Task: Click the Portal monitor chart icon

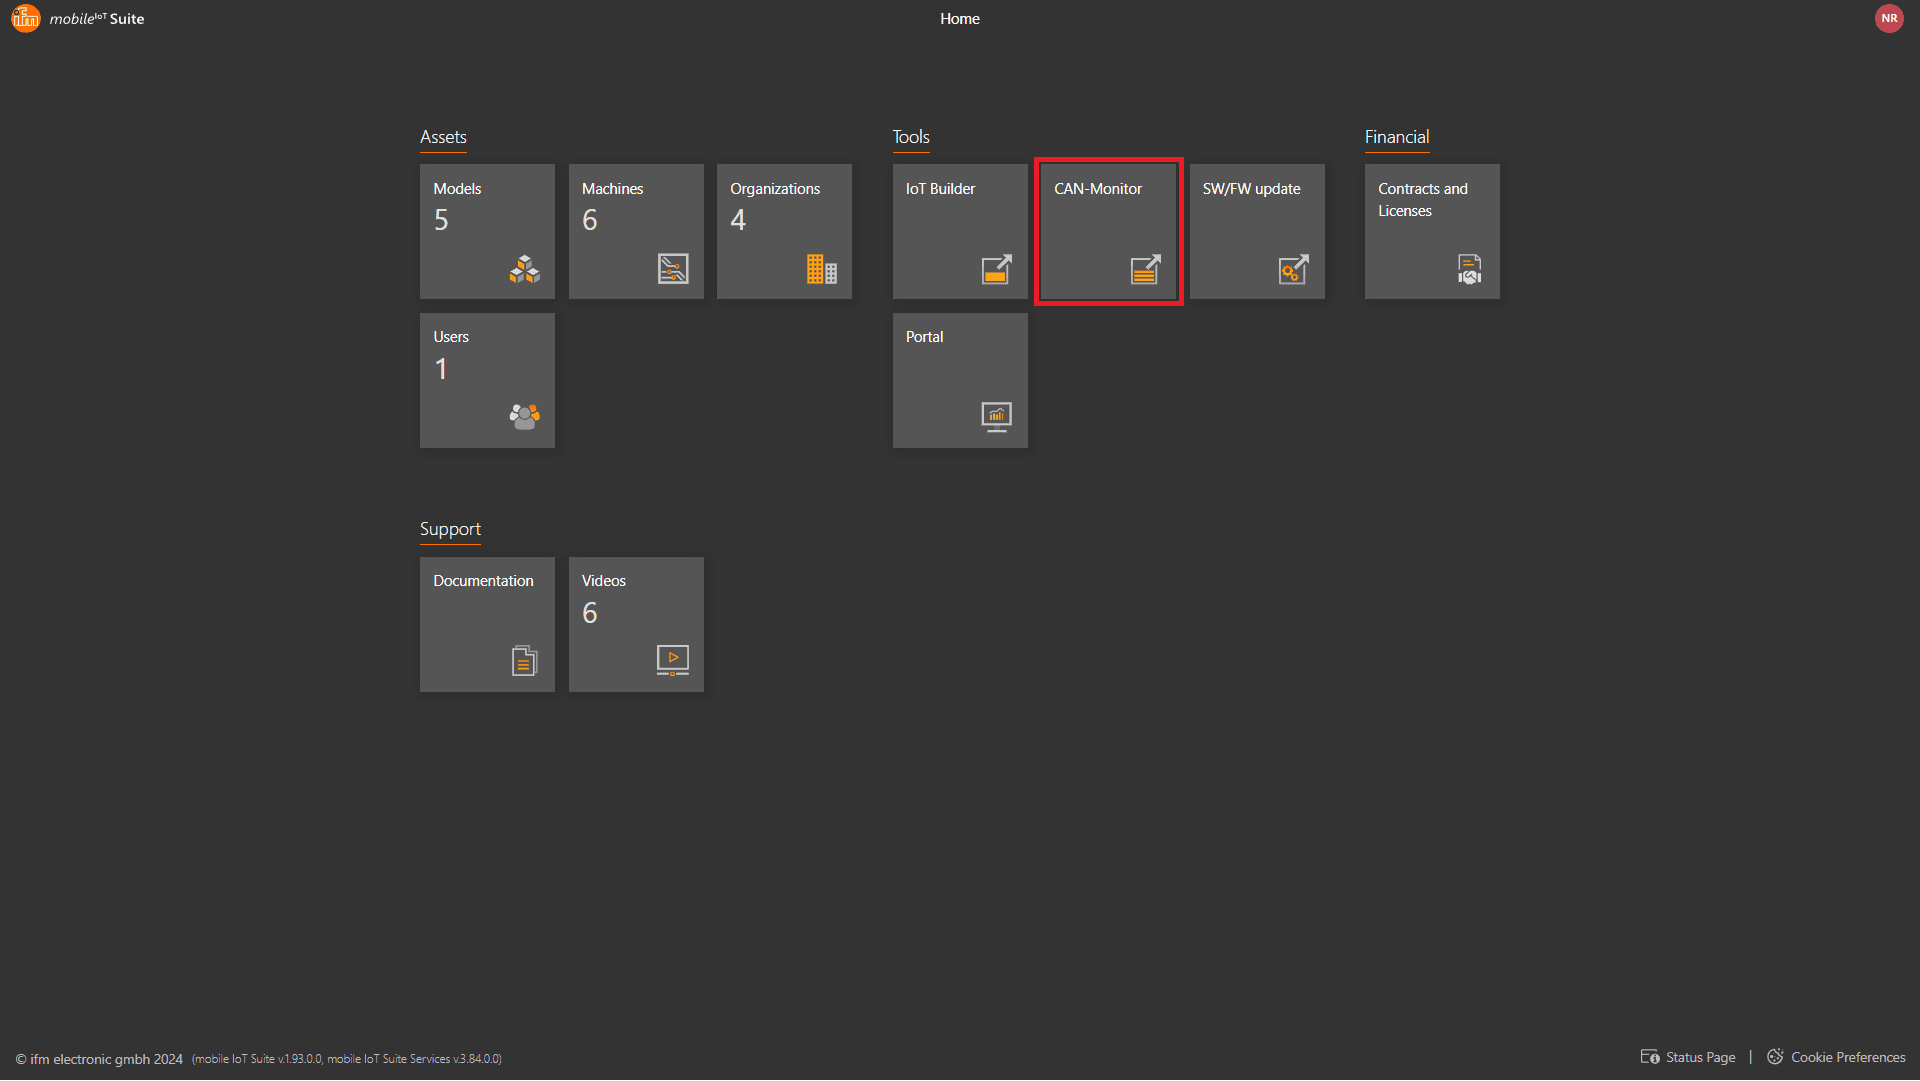Action: pos(996,416)
